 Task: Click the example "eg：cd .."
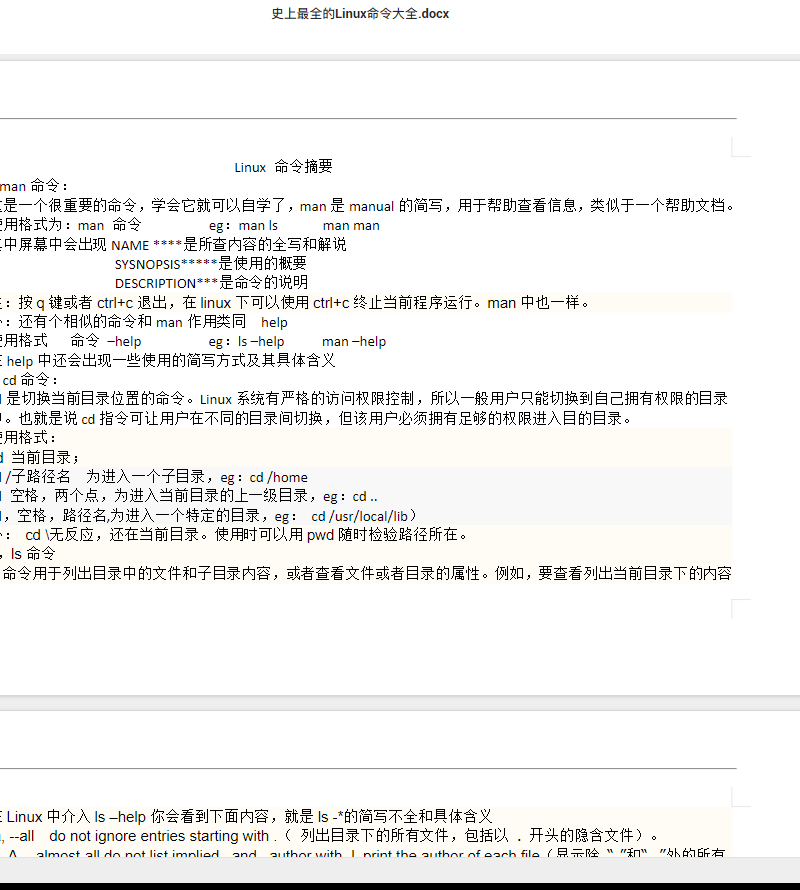point(350,497)
